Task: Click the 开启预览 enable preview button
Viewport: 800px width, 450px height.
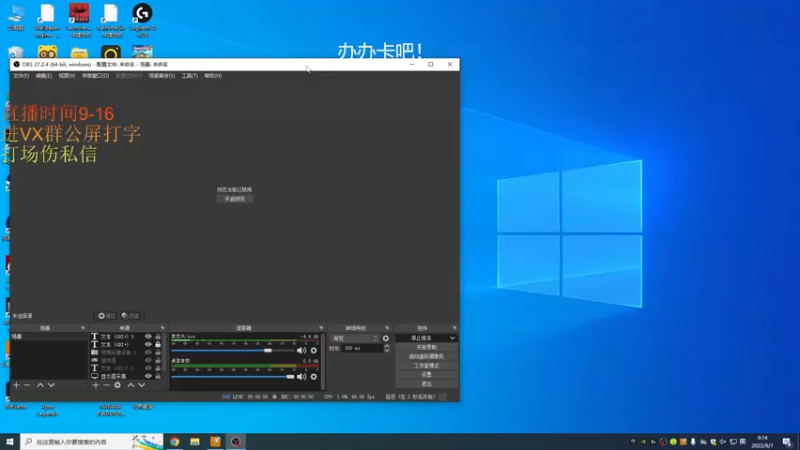Action: pyautogui.click(x=235, y=199)
